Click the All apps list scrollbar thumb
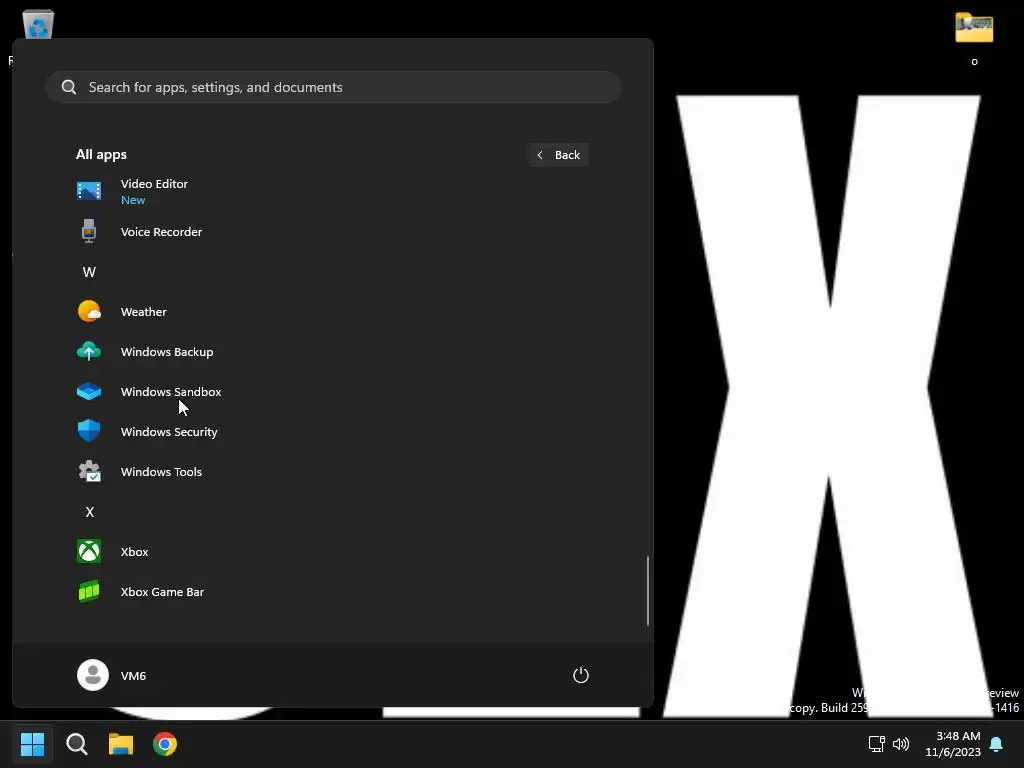Image resolution: width=1024 pixels, height=768 pixels. pyautogui.click(x=647, y=591)
